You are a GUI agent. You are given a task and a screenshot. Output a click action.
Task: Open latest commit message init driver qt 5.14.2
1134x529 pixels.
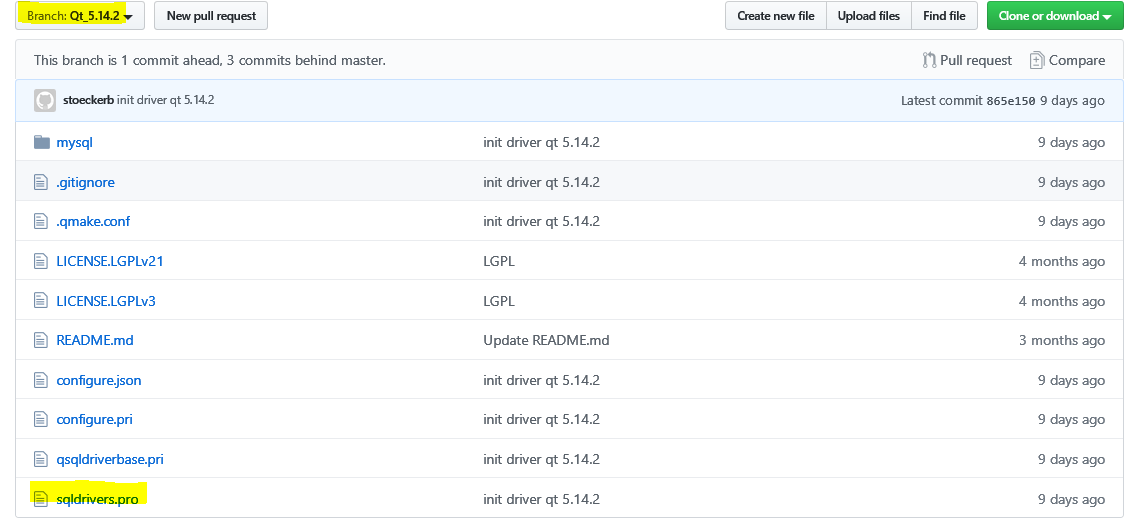point(166,100)
